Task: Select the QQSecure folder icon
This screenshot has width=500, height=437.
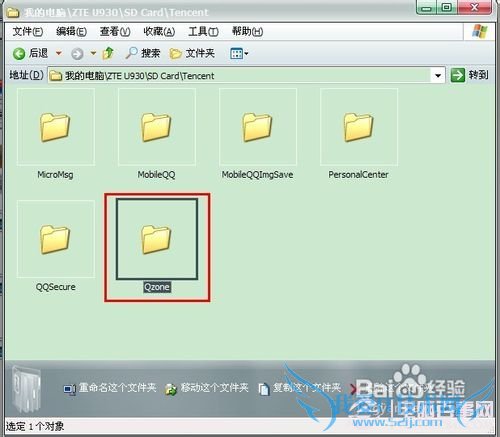Action: coord(56,239)
